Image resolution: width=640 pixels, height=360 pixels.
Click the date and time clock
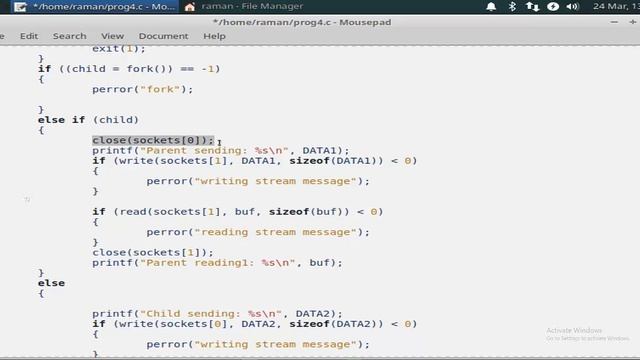pyautogui.click(x=616, y=7)
